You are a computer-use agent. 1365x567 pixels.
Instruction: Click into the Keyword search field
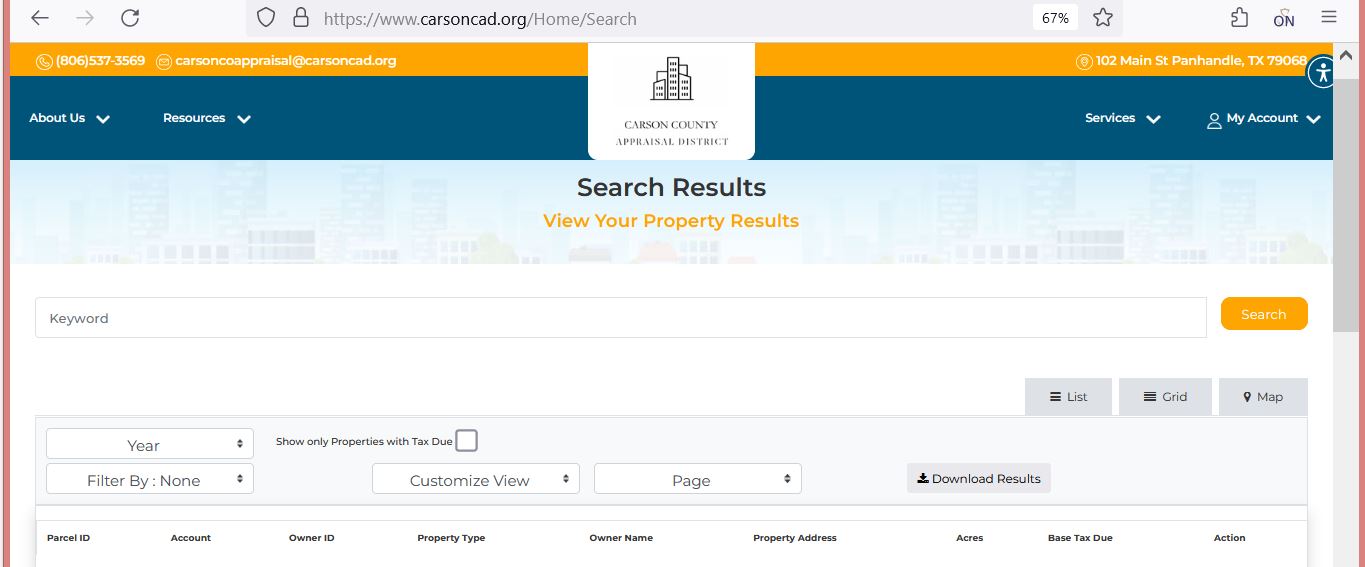tap(621, 318)
